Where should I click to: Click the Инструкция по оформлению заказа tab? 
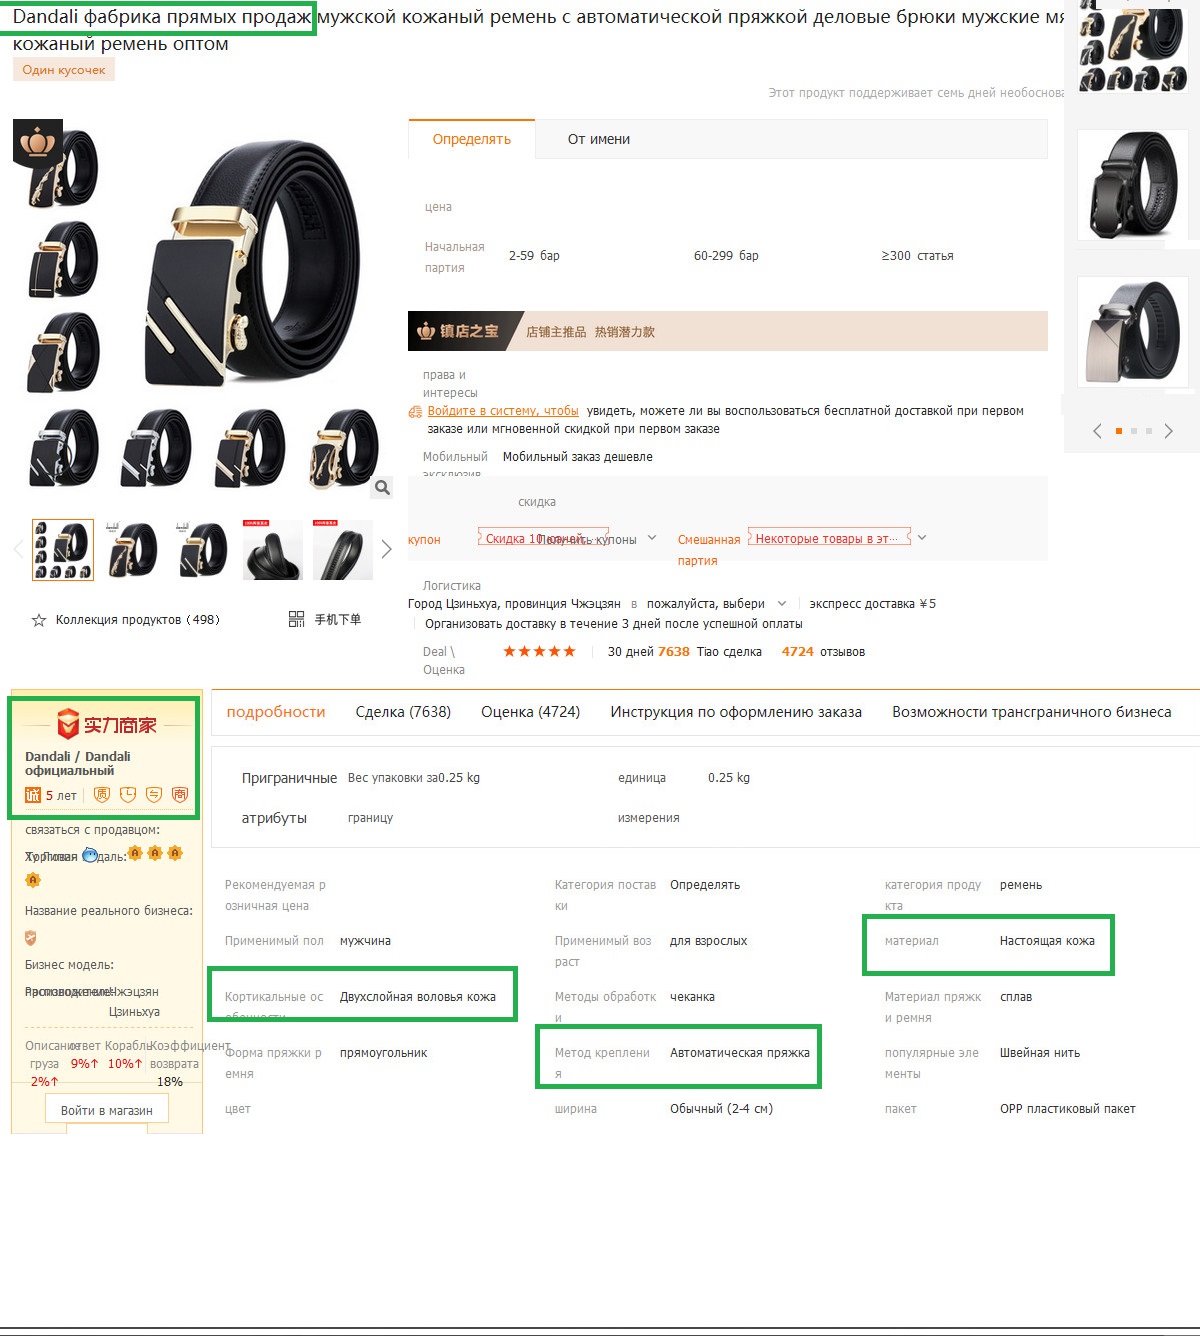pos(736,712)
